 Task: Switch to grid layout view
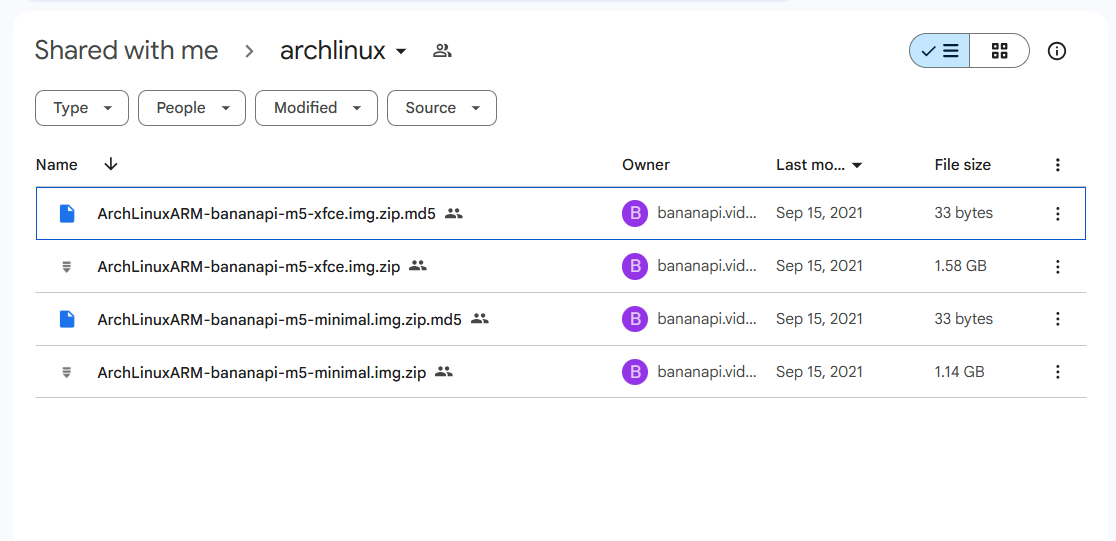click(999, 51)
